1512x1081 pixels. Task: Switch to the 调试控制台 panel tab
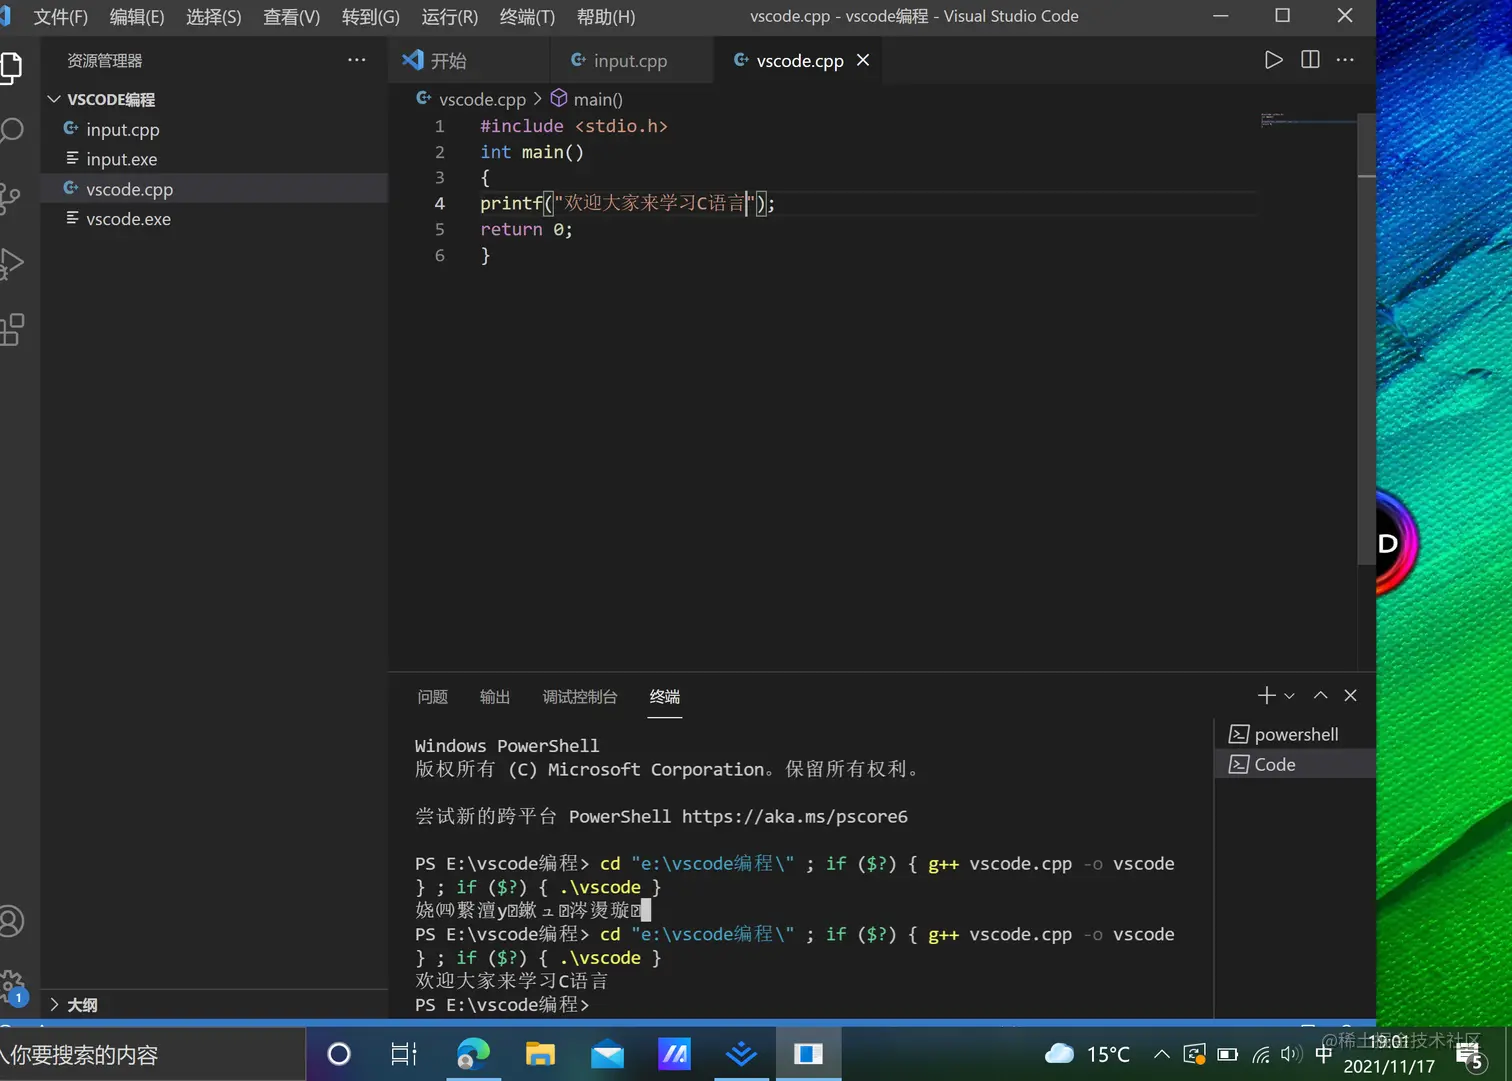pos(580,697)
